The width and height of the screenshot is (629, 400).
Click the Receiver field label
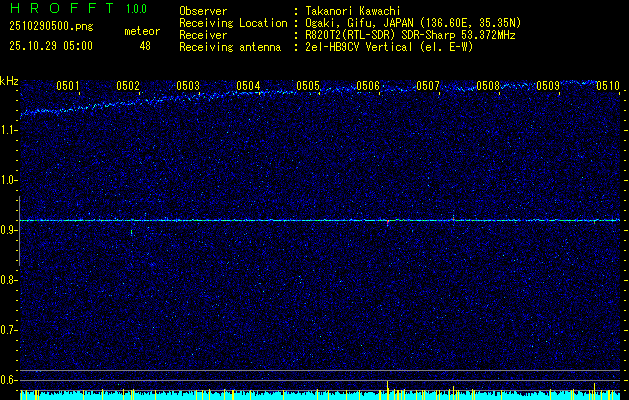click(203, 35)
